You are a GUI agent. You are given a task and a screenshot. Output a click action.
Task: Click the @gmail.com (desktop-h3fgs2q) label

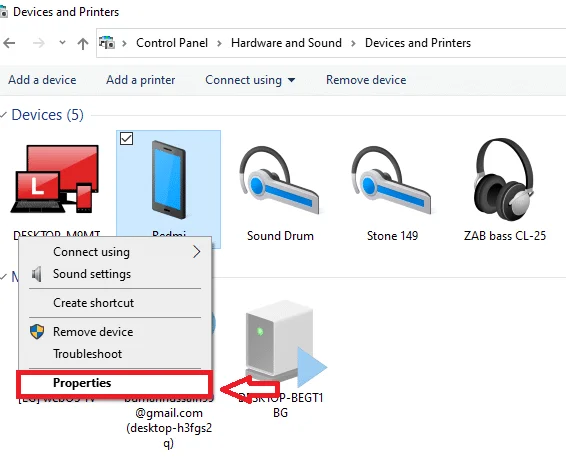(x=169, y=427)
